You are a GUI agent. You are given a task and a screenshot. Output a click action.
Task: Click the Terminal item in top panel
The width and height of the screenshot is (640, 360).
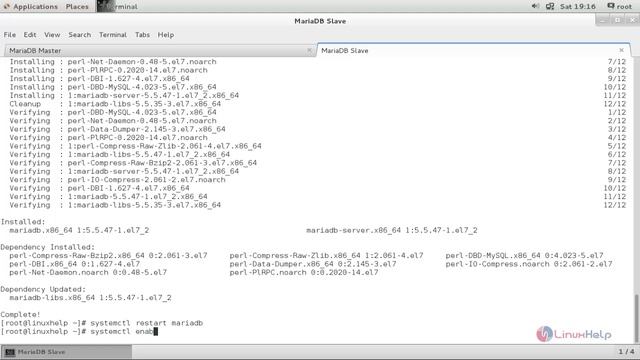[x=118, y=7]
